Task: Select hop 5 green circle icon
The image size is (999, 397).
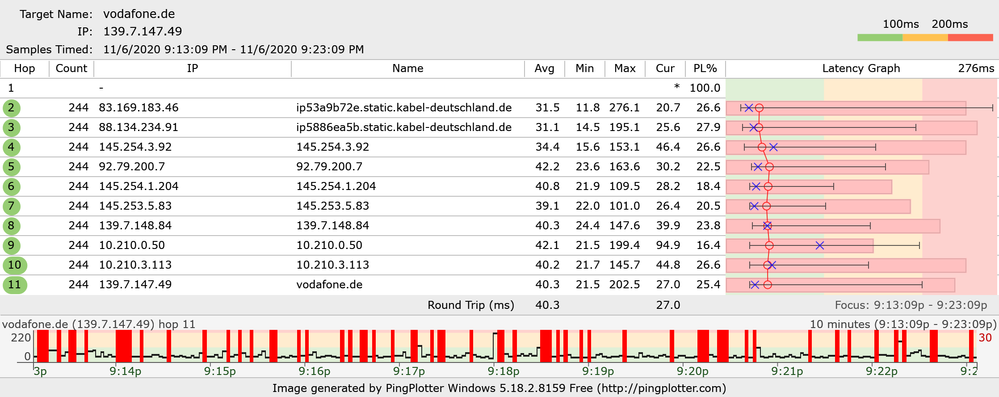Action: pyautogui.click(x=11, y=167)
